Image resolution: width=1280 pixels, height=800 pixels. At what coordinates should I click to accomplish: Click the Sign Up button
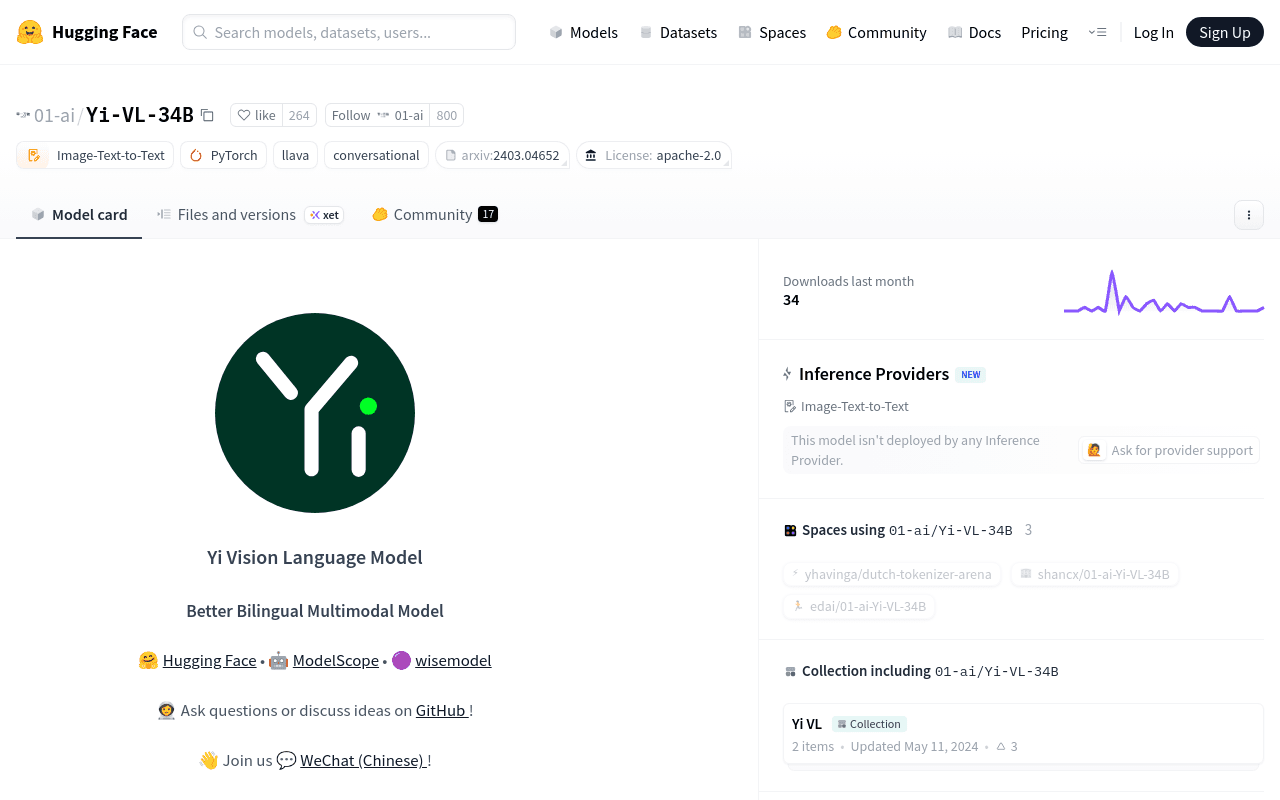(x=1225, y=32)
